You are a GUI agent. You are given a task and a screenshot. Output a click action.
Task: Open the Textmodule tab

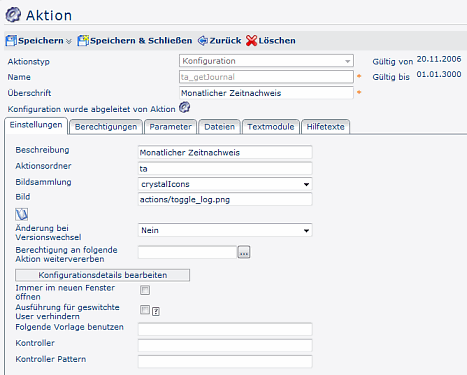(x=271, y=127)
